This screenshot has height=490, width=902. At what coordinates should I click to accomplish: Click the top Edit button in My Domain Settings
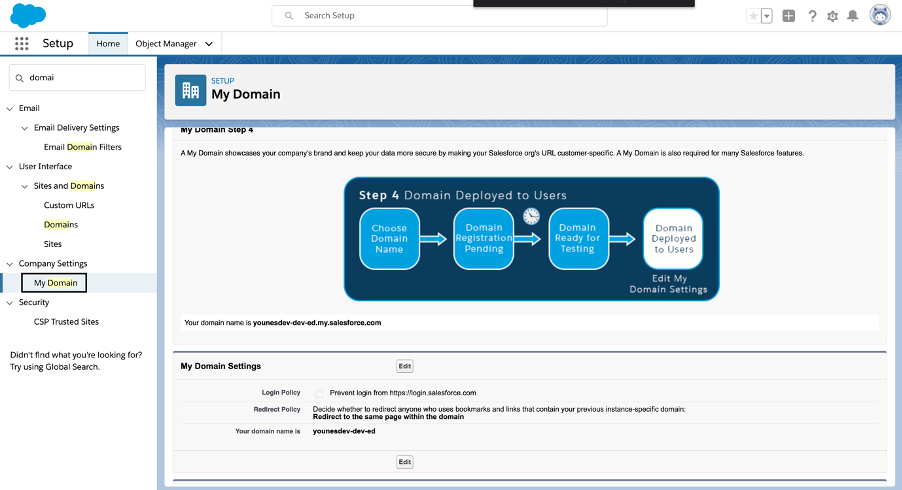tap(404, 366)
